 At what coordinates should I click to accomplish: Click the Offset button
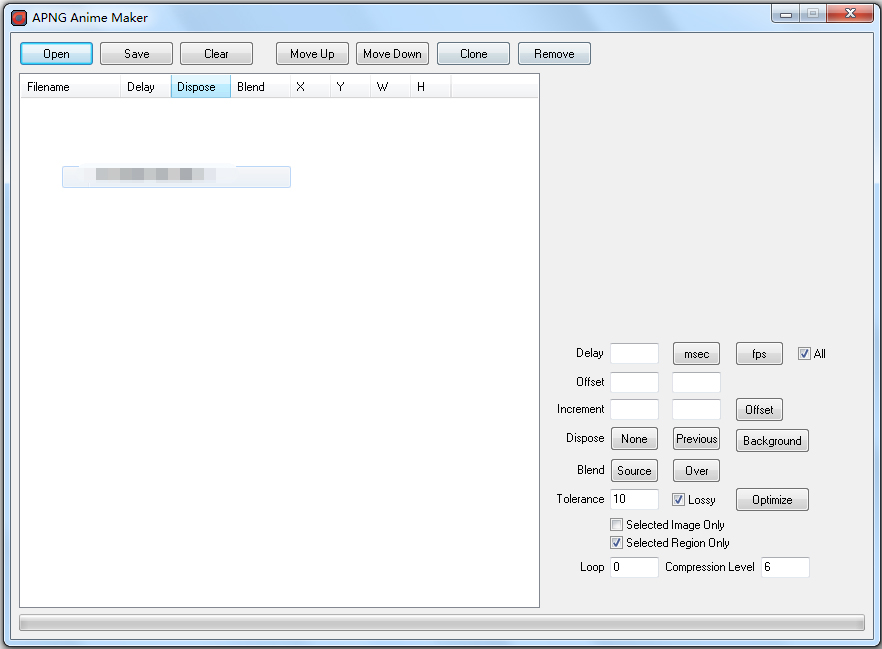click(x=759, y=409)
